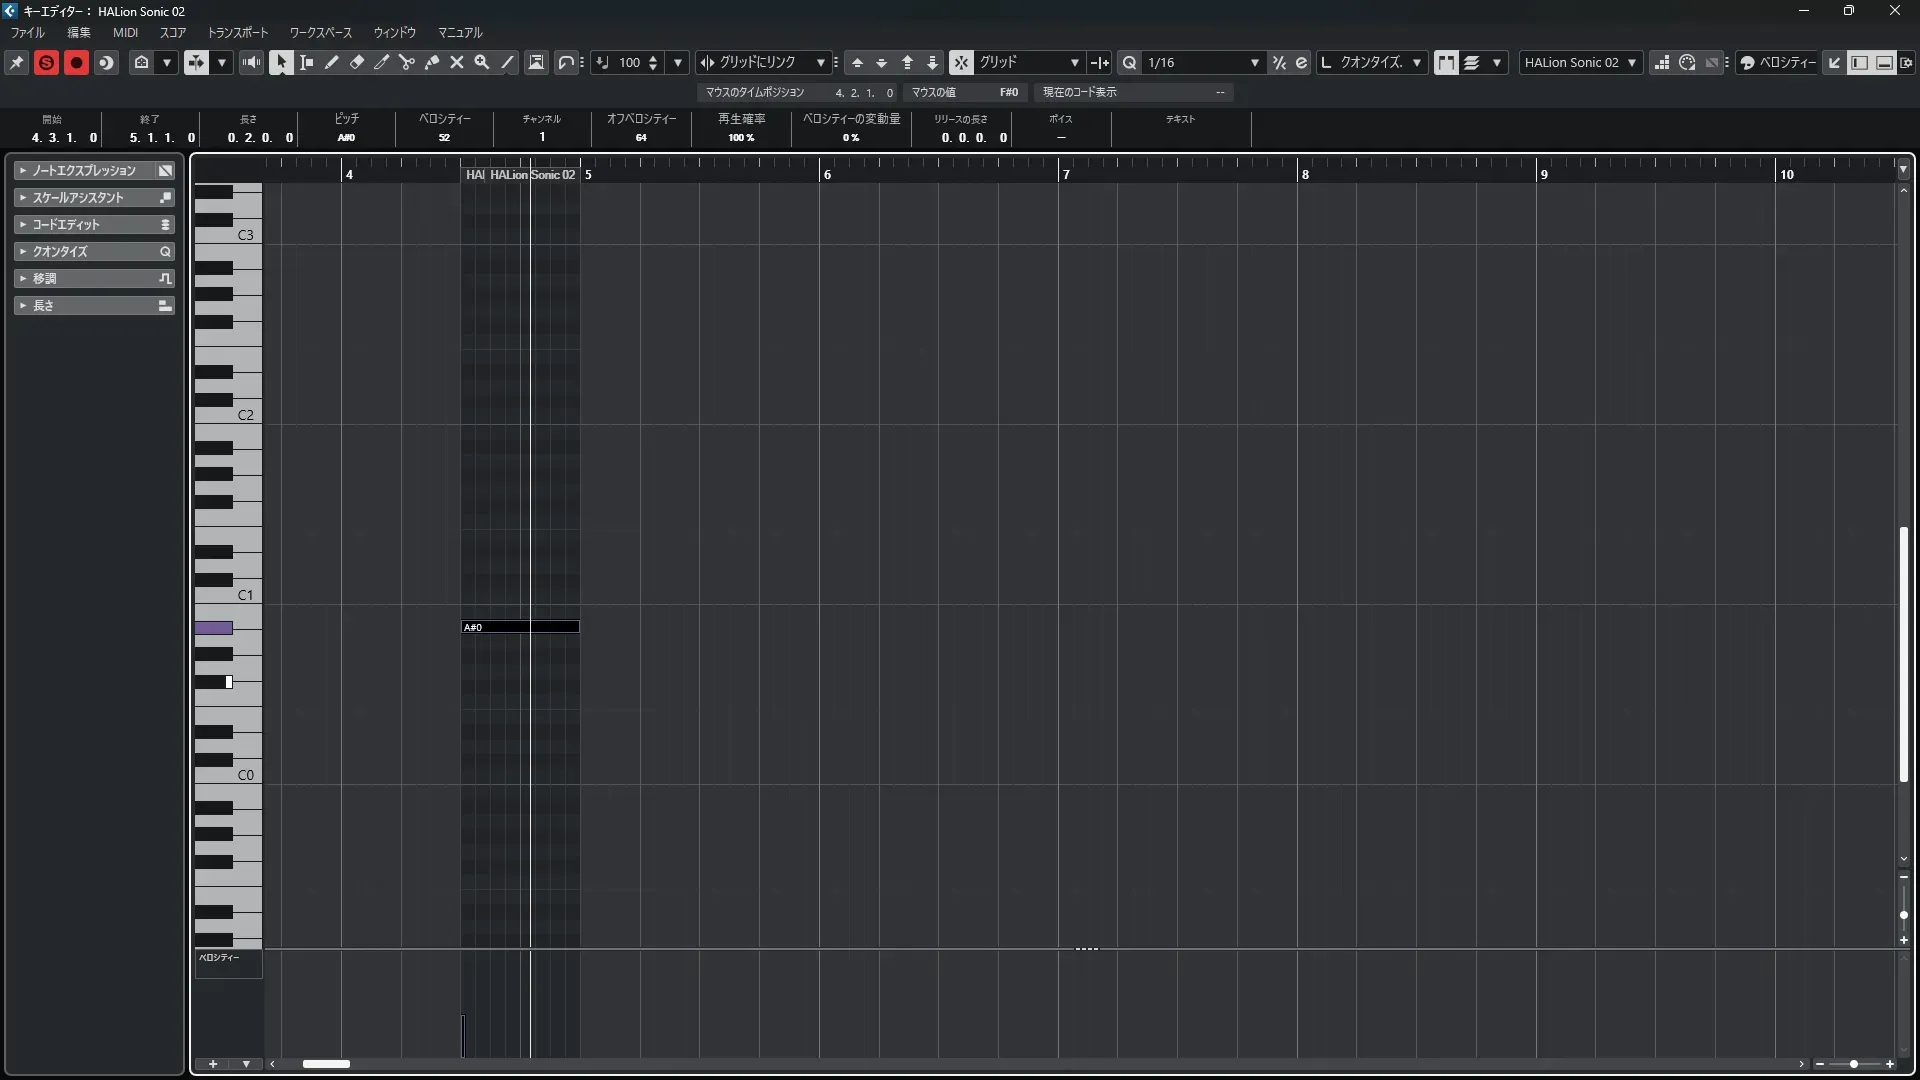This screenshot has height=1080, width=1920.
Task: Toggle the Record in Editor button
Action: click(x=76, y=62)
